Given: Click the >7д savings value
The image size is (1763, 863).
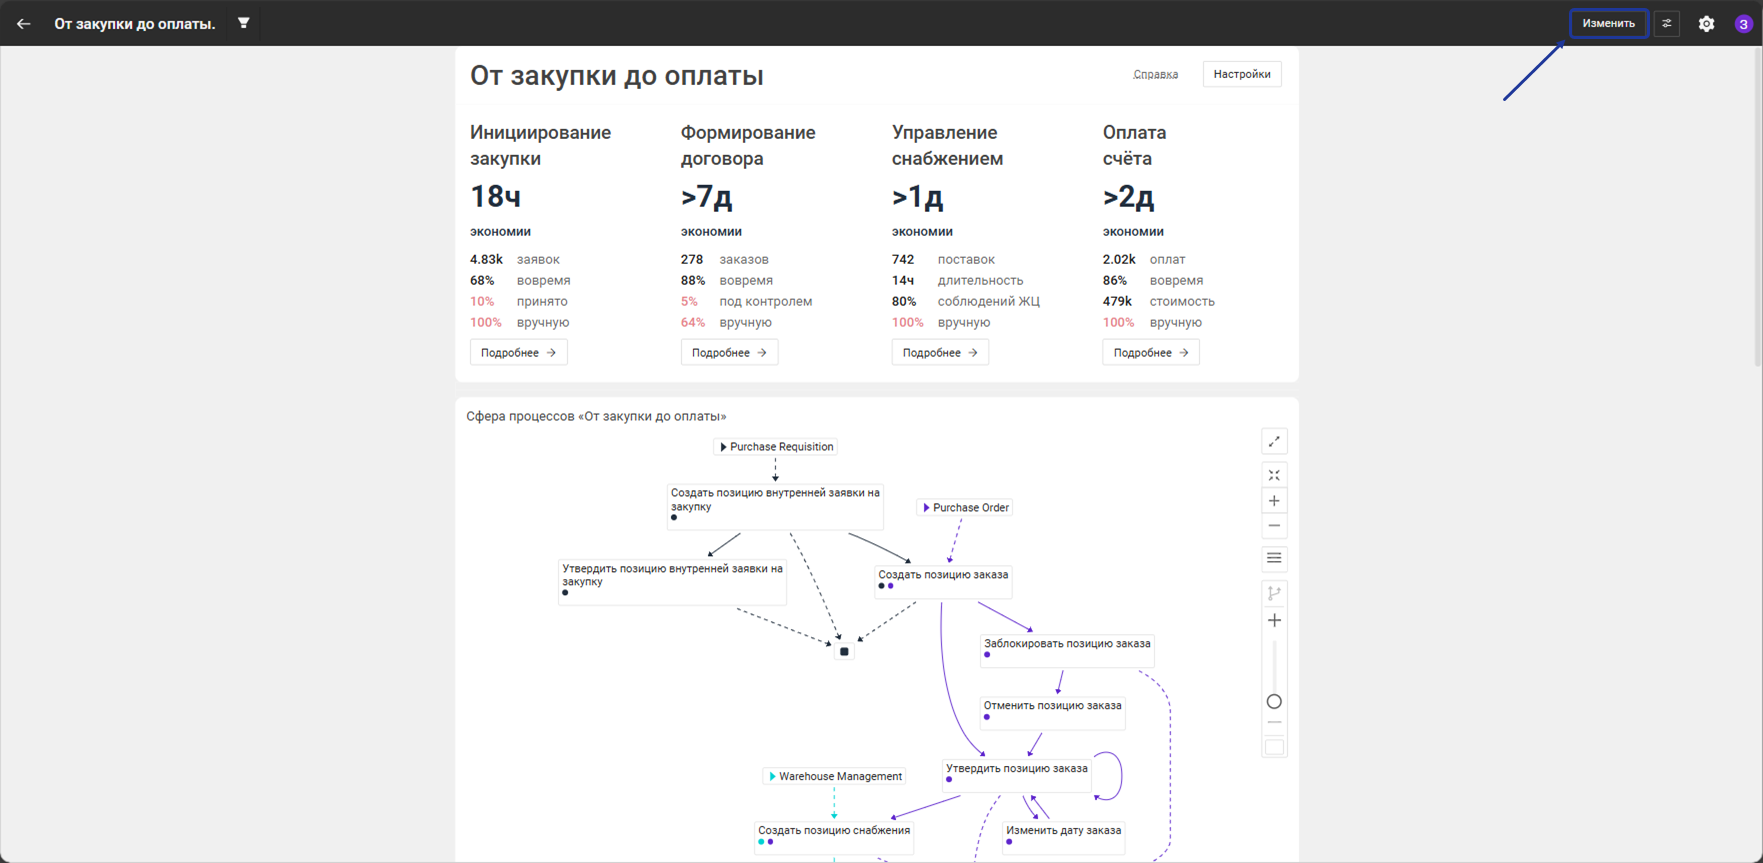Looking at the screenshot, I should [707, 197].
